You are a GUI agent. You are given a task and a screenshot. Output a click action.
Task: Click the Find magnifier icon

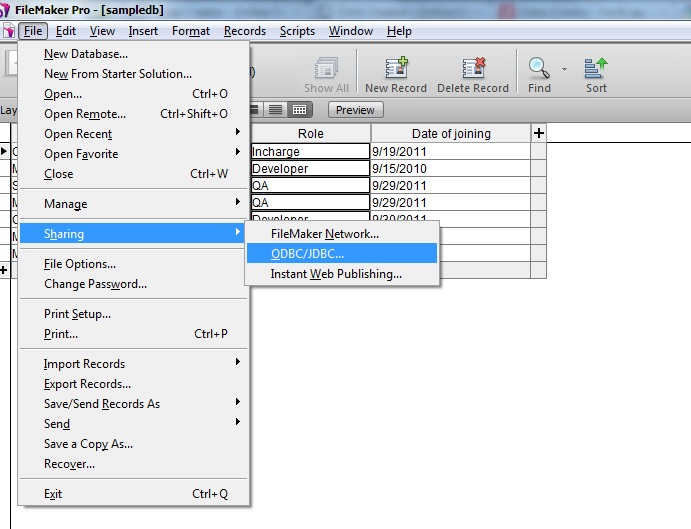[539, 68]
